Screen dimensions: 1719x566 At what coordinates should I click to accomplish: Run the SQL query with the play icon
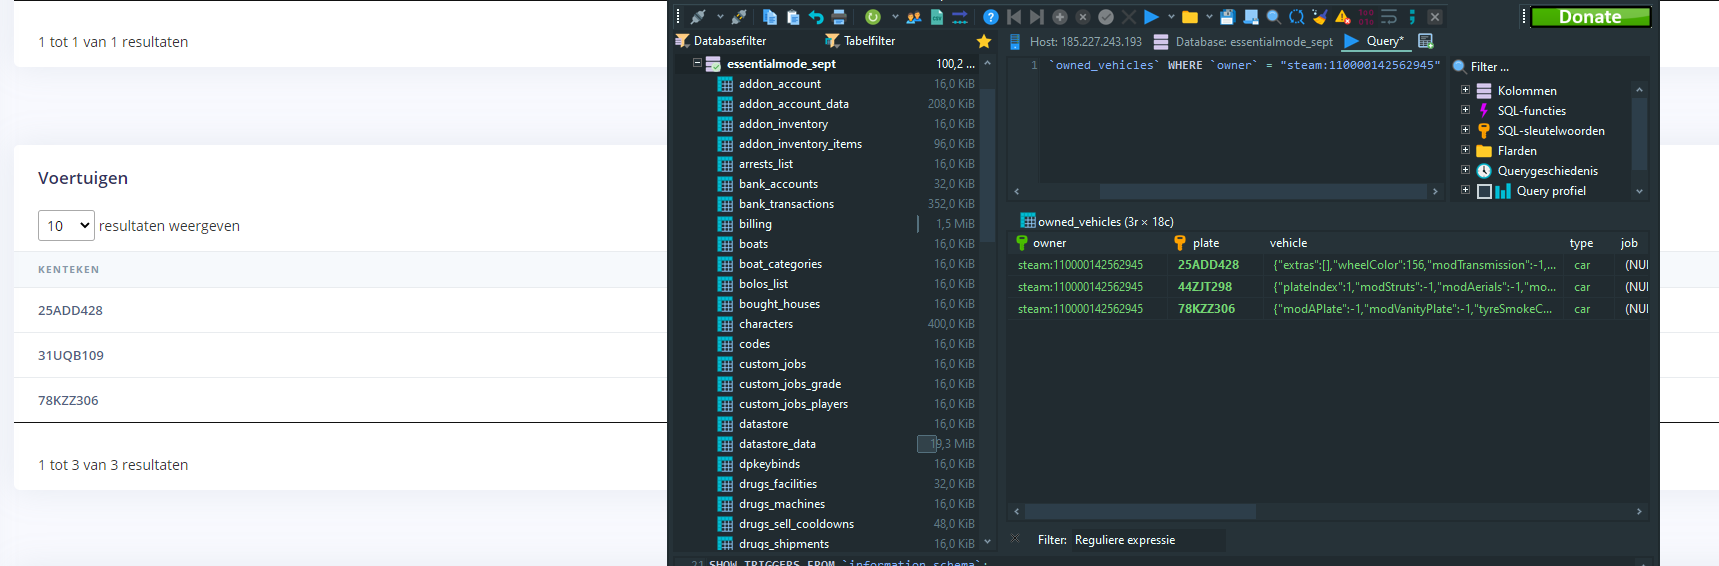point(1151,17)
